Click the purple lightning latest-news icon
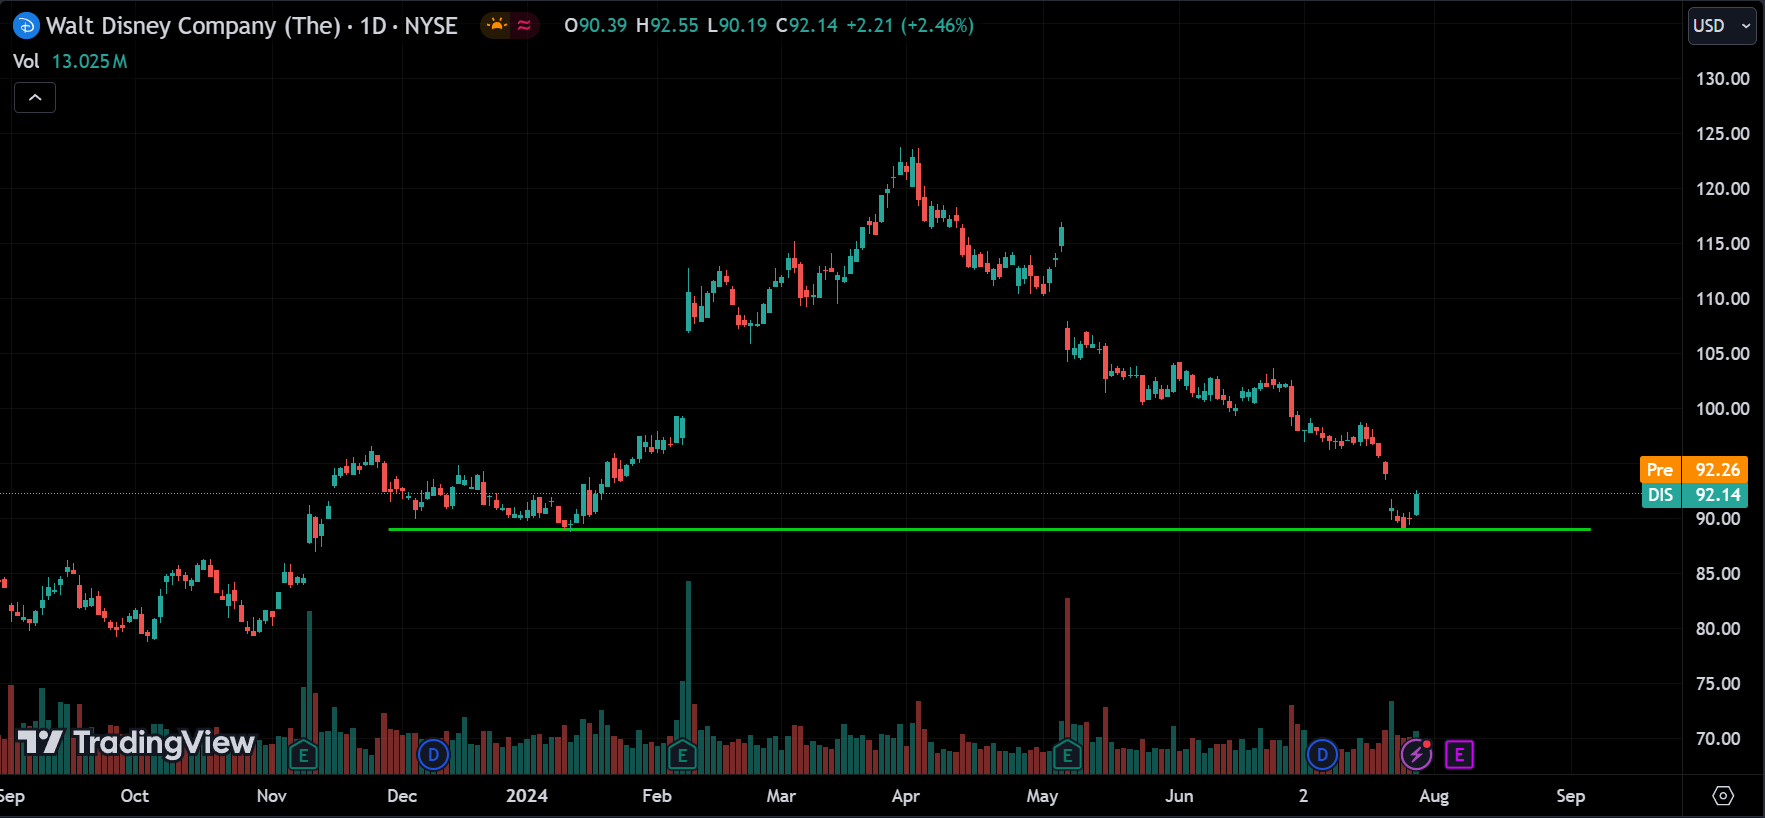This screenshot has height=818, width=1765. [1416, 754]
